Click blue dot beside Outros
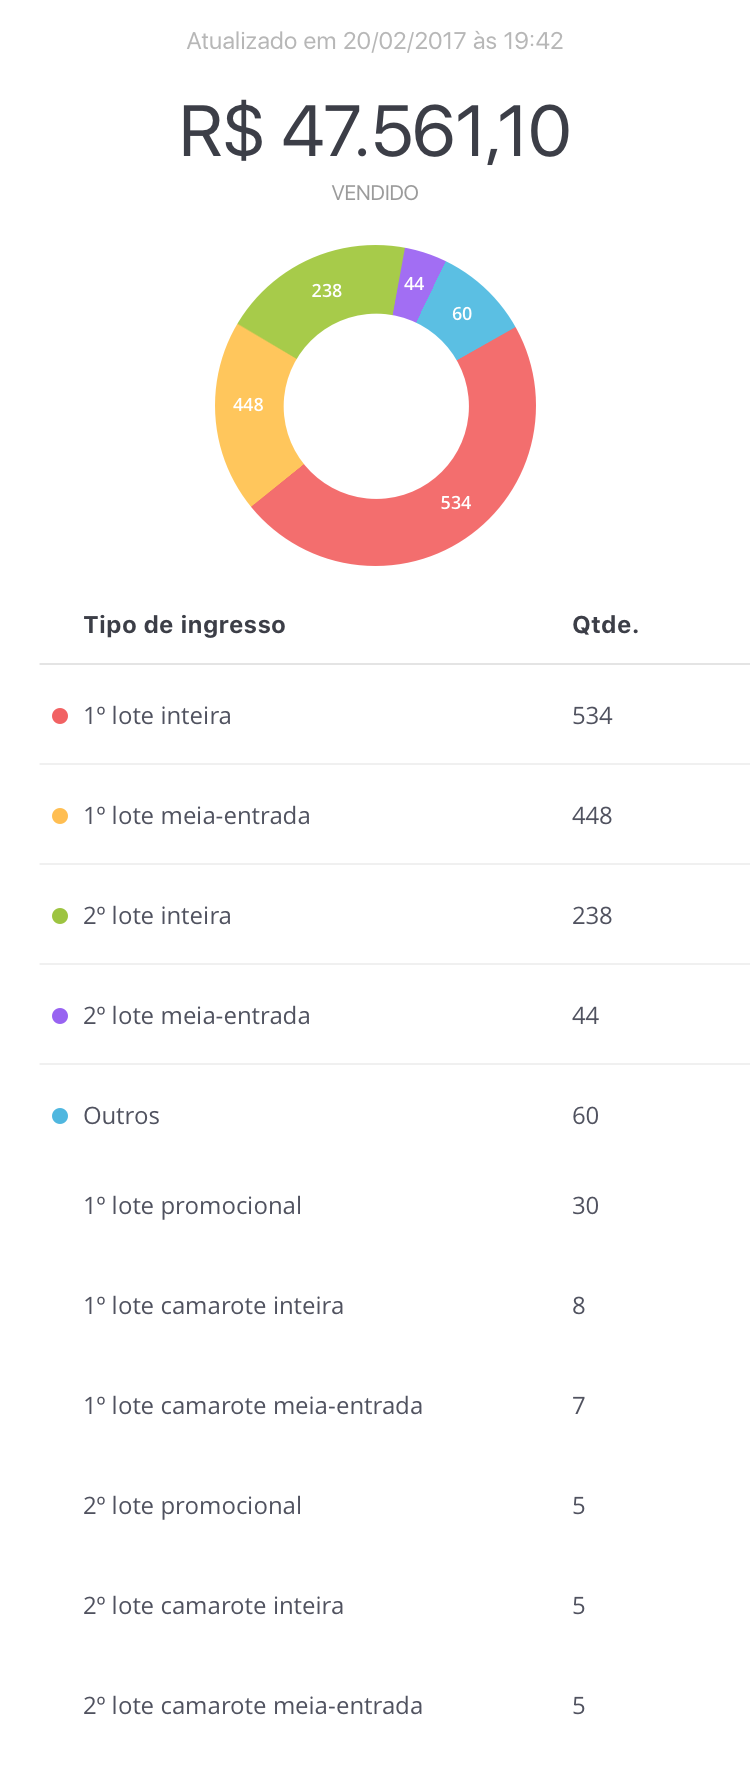The width and height of the screenshot is (750, 1790). coord(60,1116)
